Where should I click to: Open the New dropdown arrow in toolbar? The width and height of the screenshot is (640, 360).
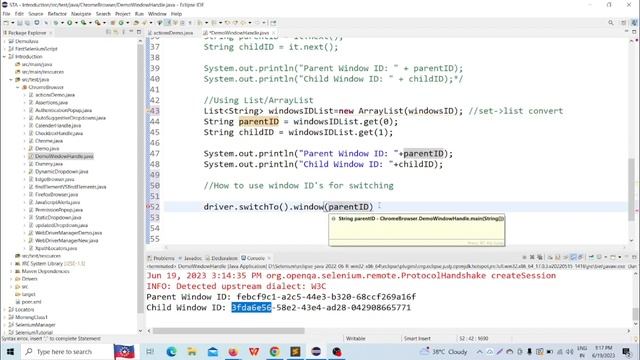[12, 23]
